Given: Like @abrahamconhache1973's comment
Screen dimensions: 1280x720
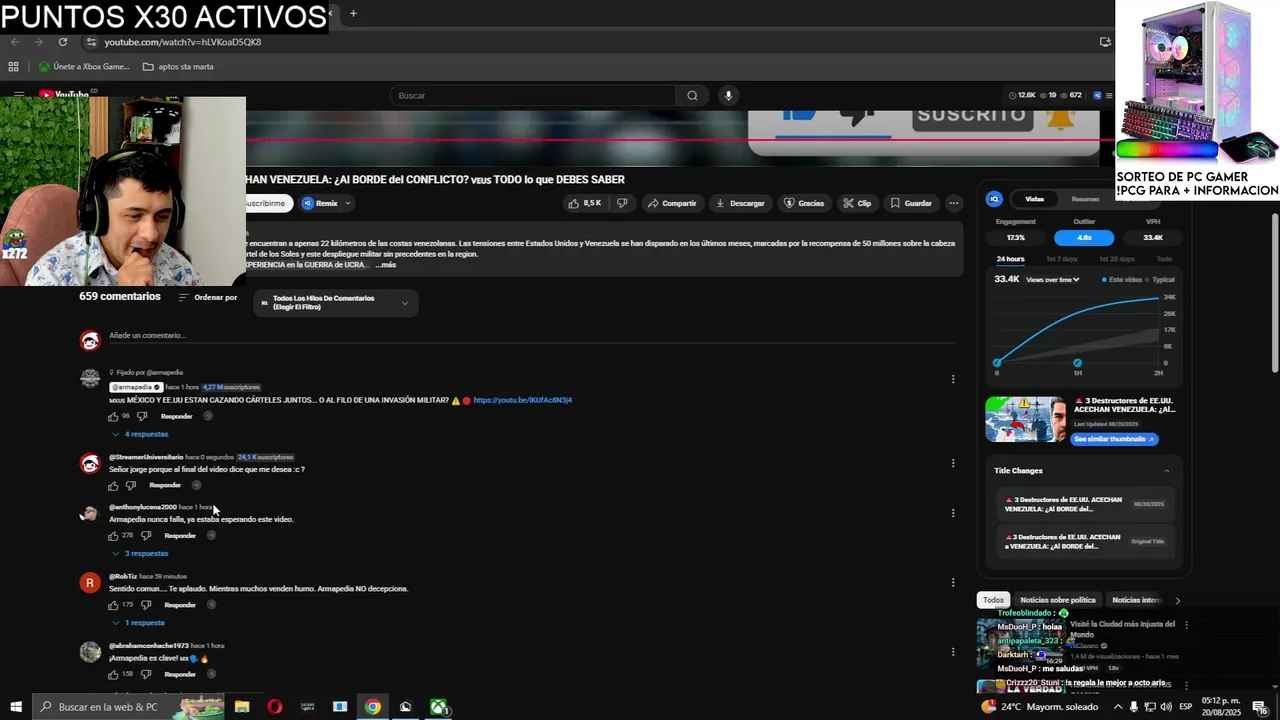Looking at the screenshot, I should (x=113, y=675).
